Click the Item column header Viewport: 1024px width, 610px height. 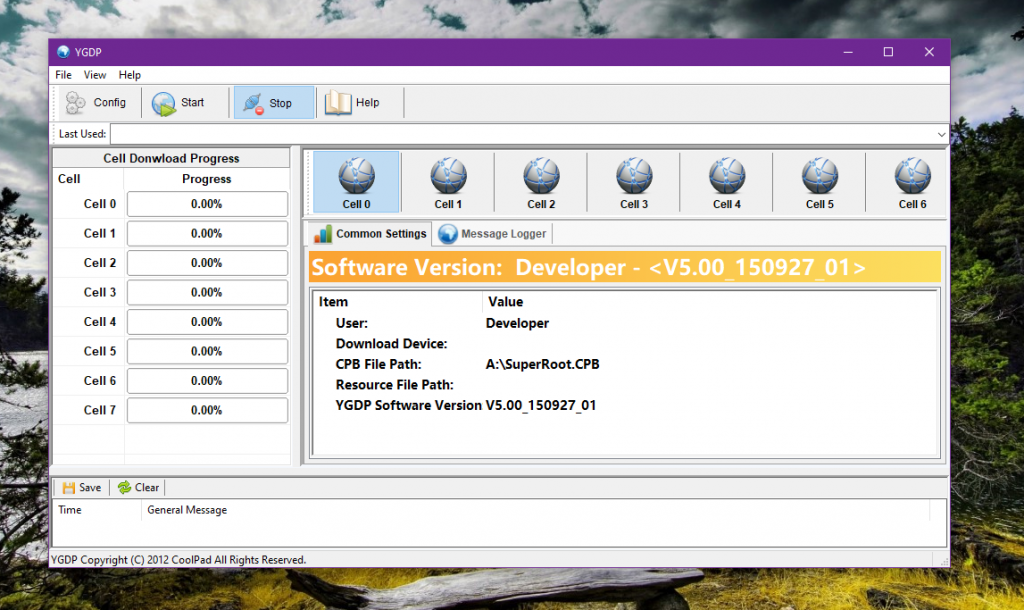[x=398, y=302]
